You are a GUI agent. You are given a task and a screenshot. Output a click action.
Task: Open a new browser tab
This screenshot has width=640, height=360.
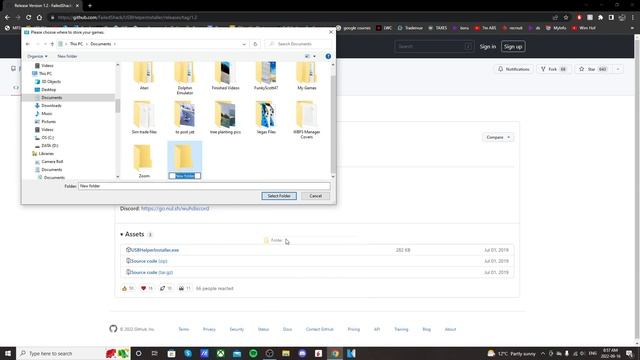tap(90, 6)
